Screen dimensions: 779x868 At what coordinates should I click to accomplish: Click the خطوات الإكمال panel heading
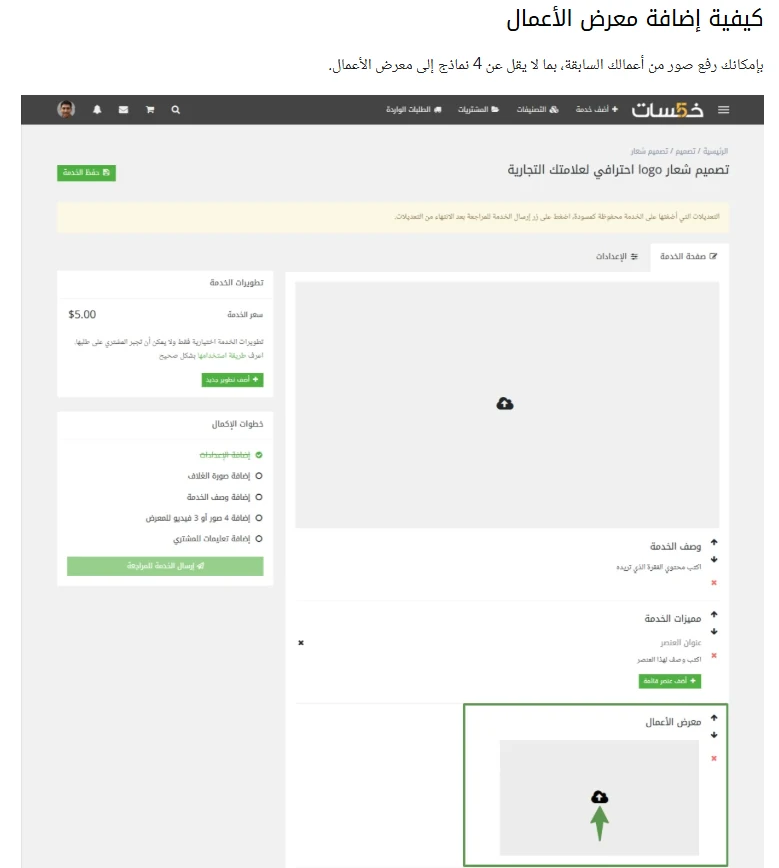coord(238,424)
